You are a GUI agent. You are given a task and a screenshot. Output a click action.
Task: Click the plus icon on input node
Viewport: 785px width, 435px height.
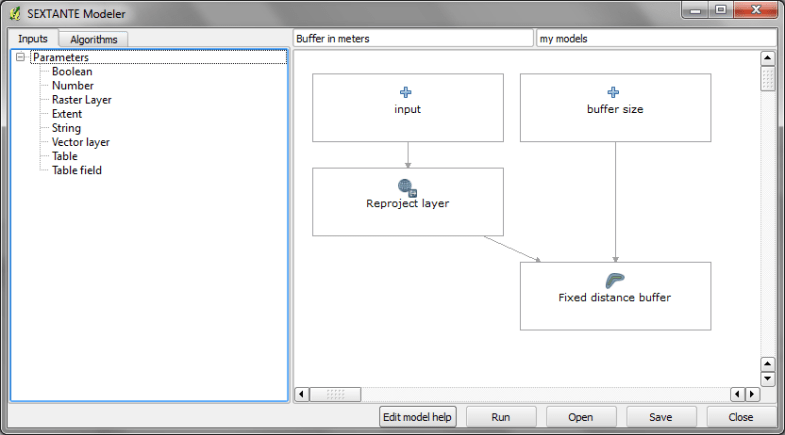pos(407,92)
